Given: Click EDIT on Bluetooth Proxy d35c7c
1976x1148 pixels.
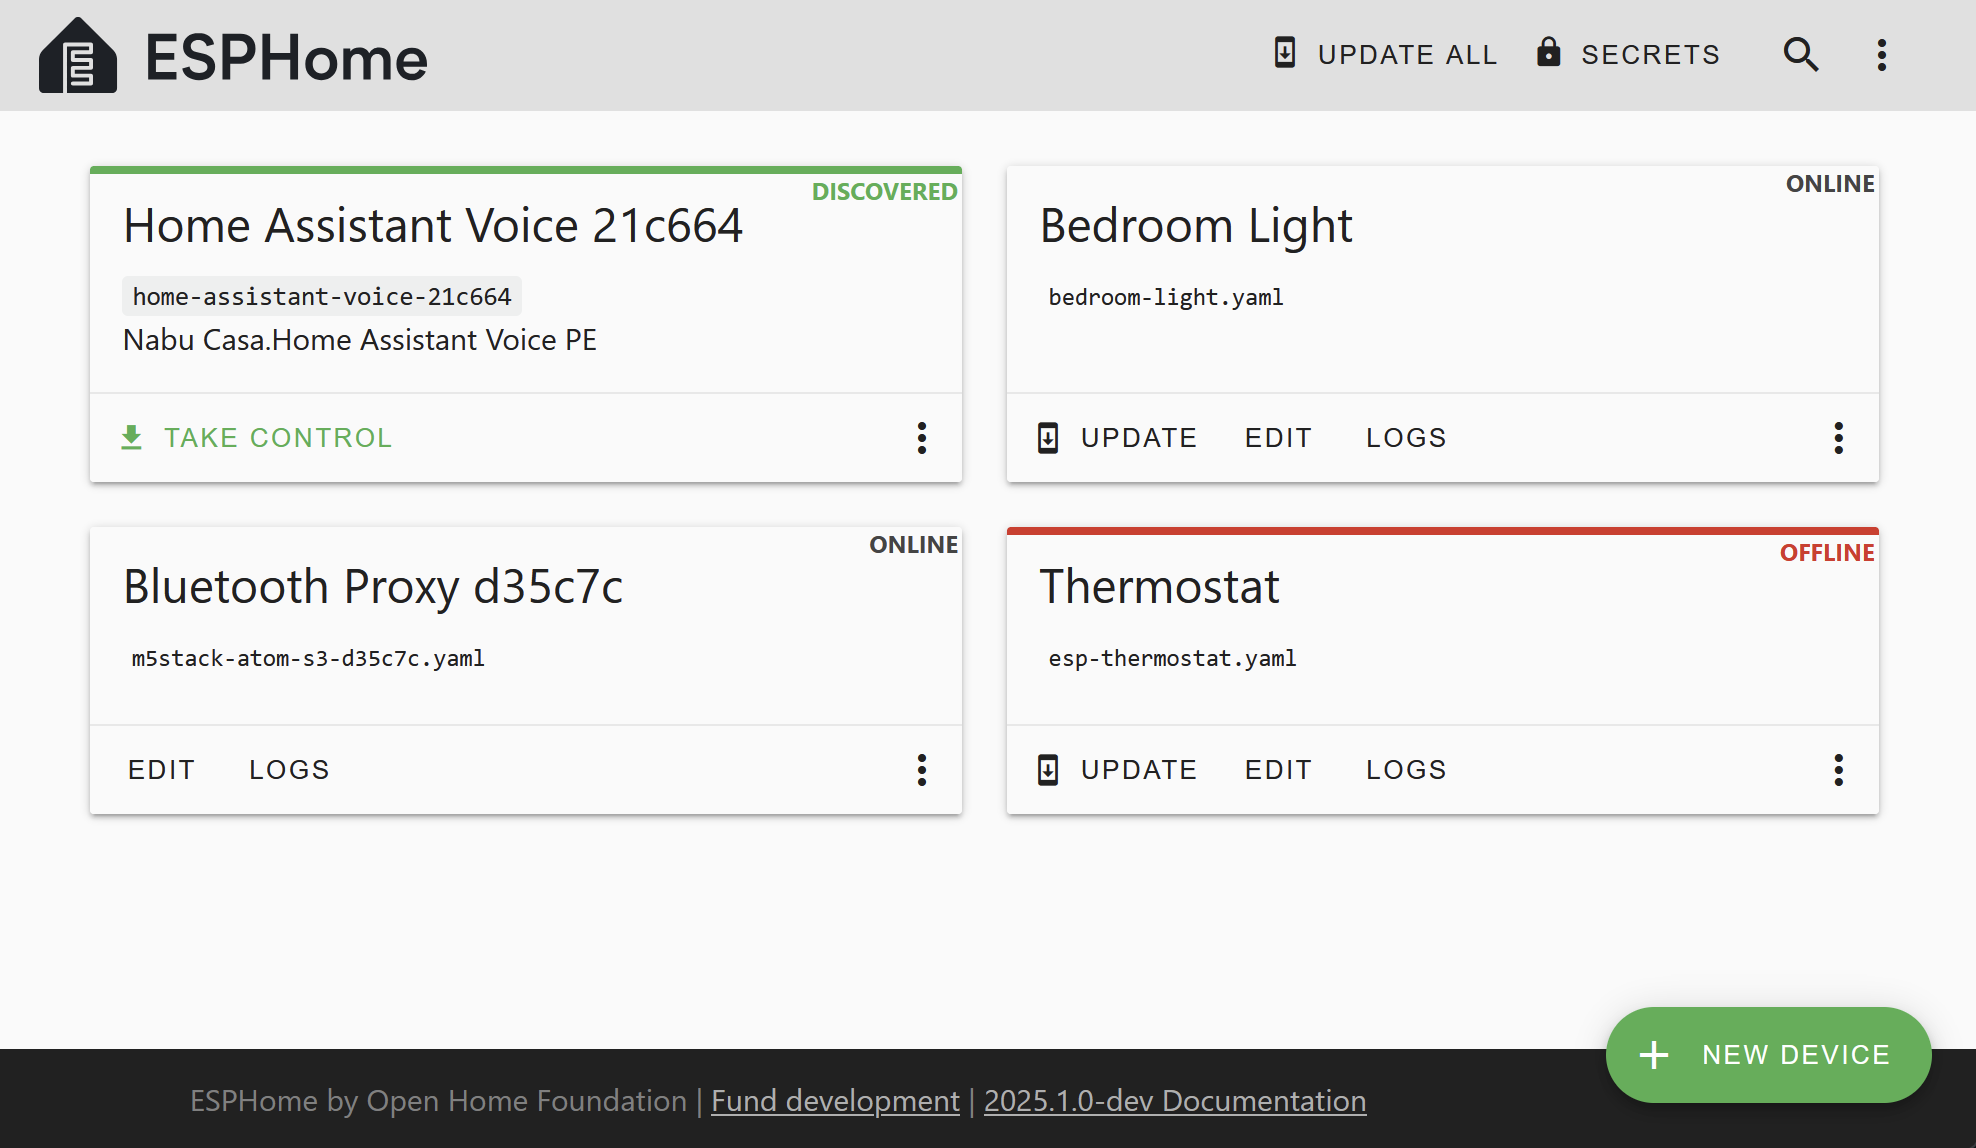Looking at the screenshot, I should pos(160,768).
